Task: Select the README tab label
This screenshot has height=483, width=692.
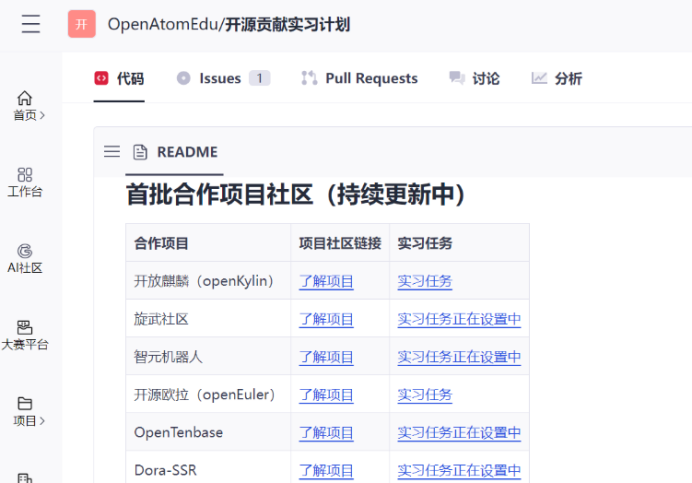Action: click(x=188, y=152)
